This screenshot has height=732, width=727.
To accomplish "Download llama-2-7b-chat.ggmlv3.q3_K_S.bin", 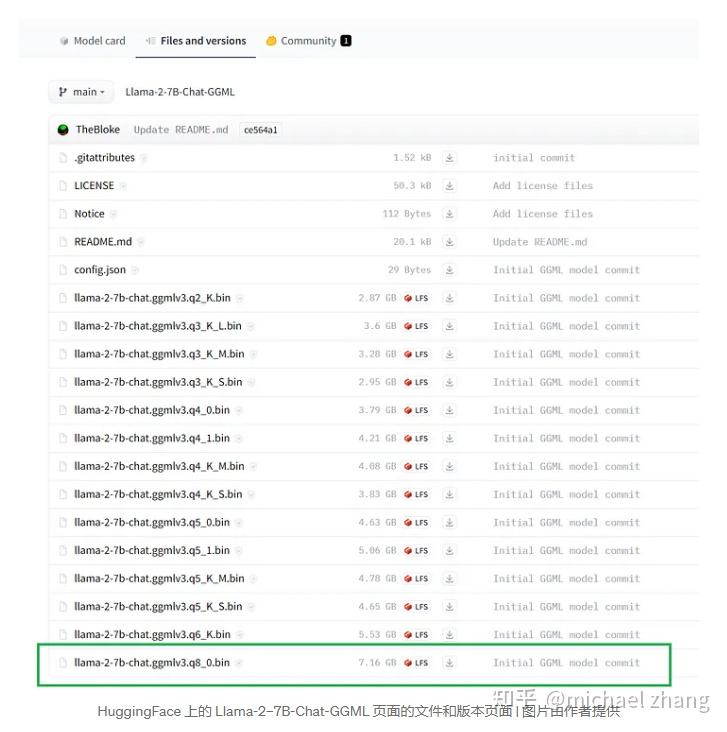I will [x=450, y=382].
